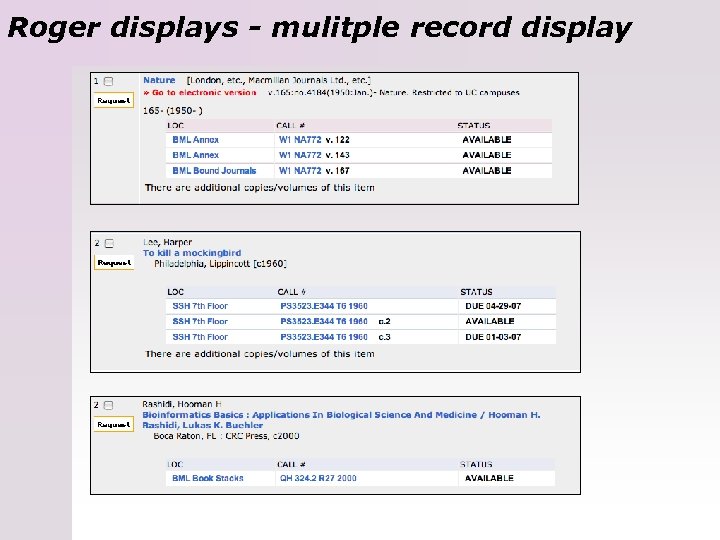
Task: Open SSH 7th Floor link for copy c.2
Action: pyautogui.click(x=200, y=321)
